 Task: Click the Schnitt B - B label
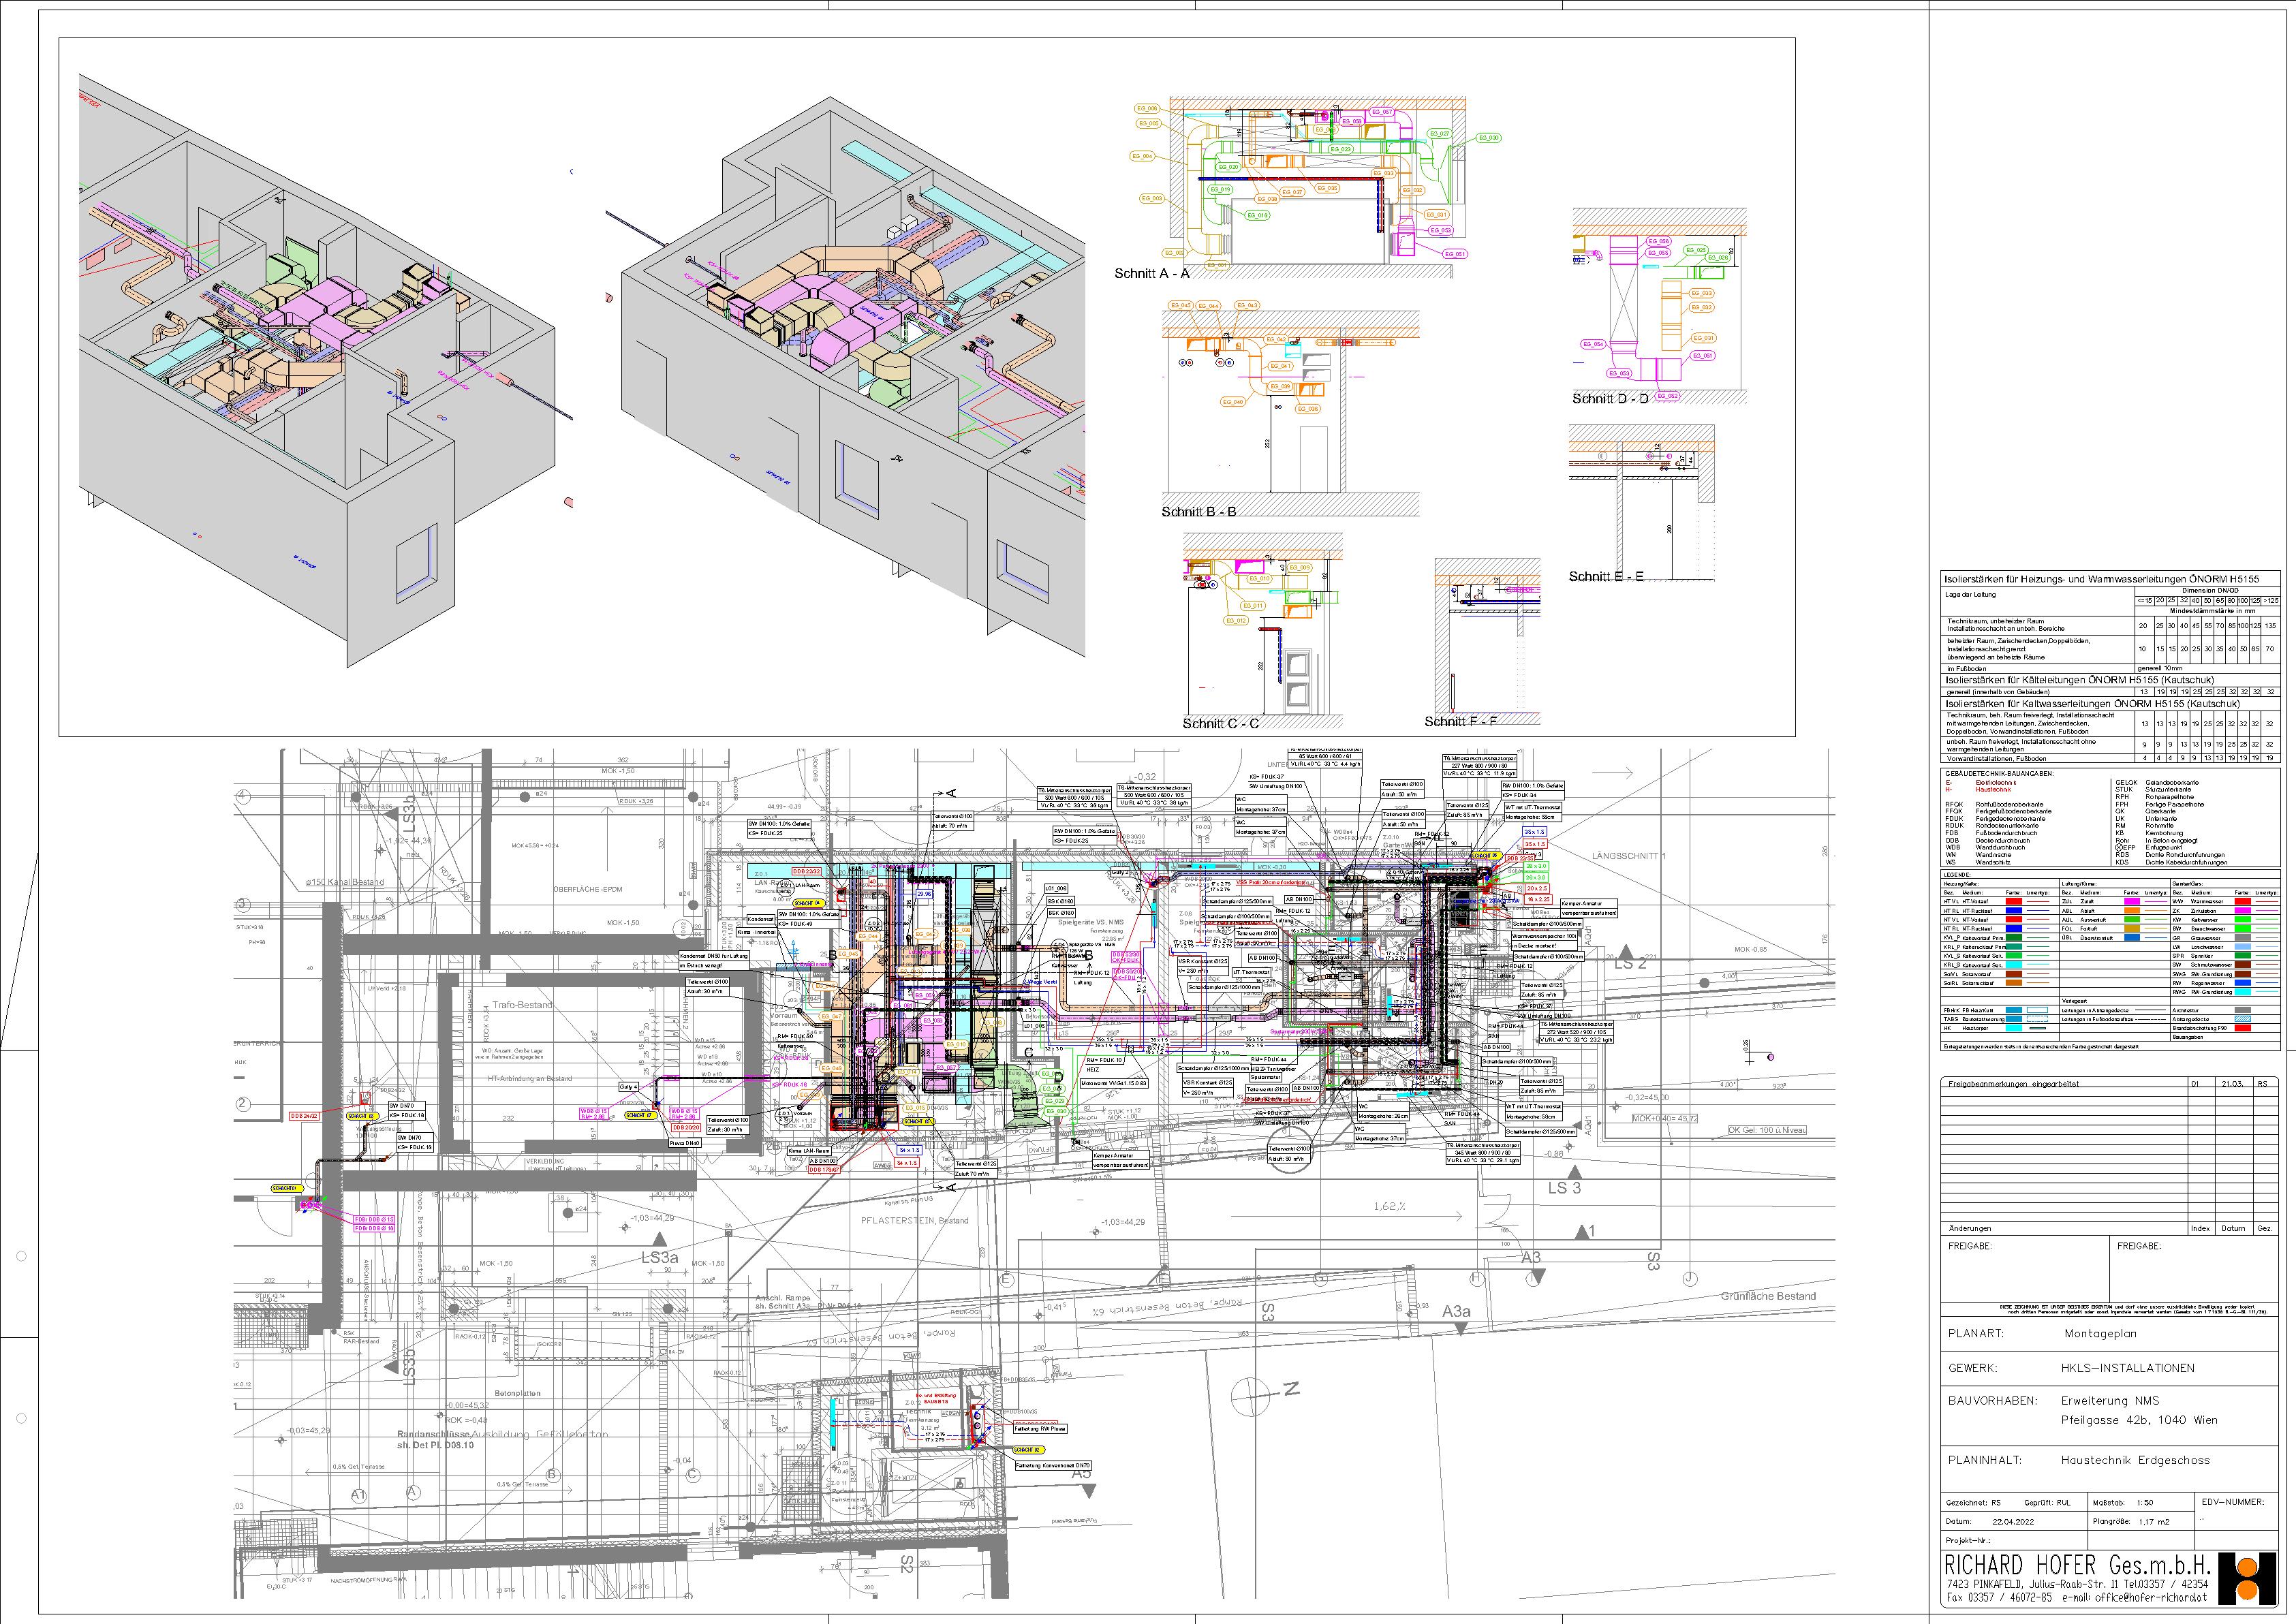[x=1198, y=512]
